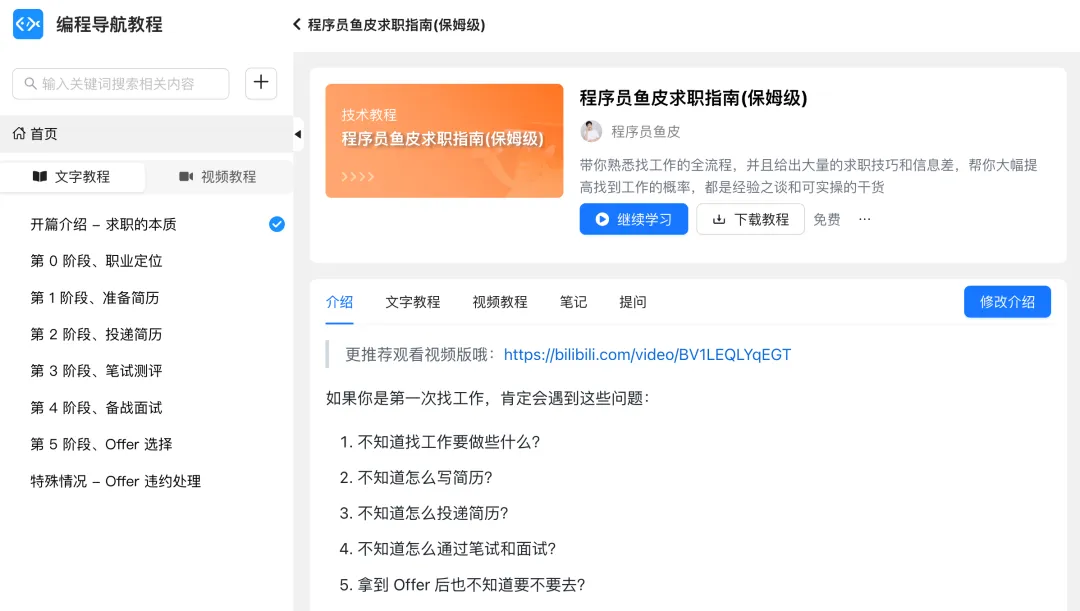Select the 提问 tab
This screenshot has height=611, width=1080.
[x=632, y=302]
